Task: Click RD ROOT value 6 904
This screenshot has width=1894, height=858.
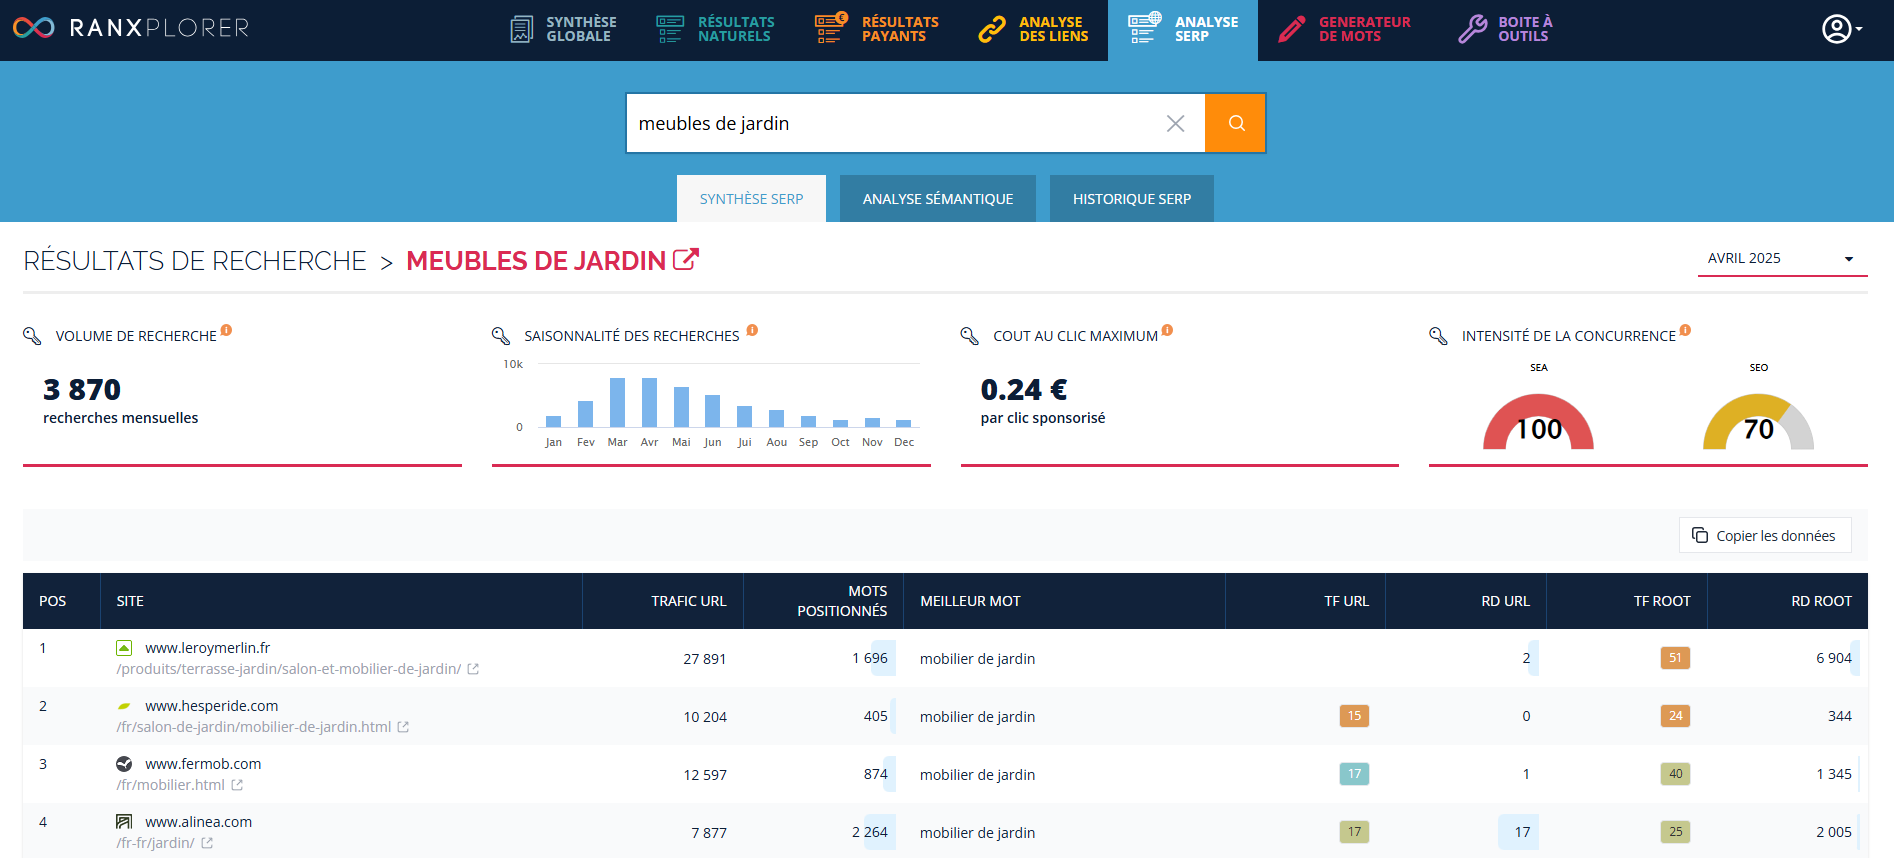Action: pos(1834,658)
